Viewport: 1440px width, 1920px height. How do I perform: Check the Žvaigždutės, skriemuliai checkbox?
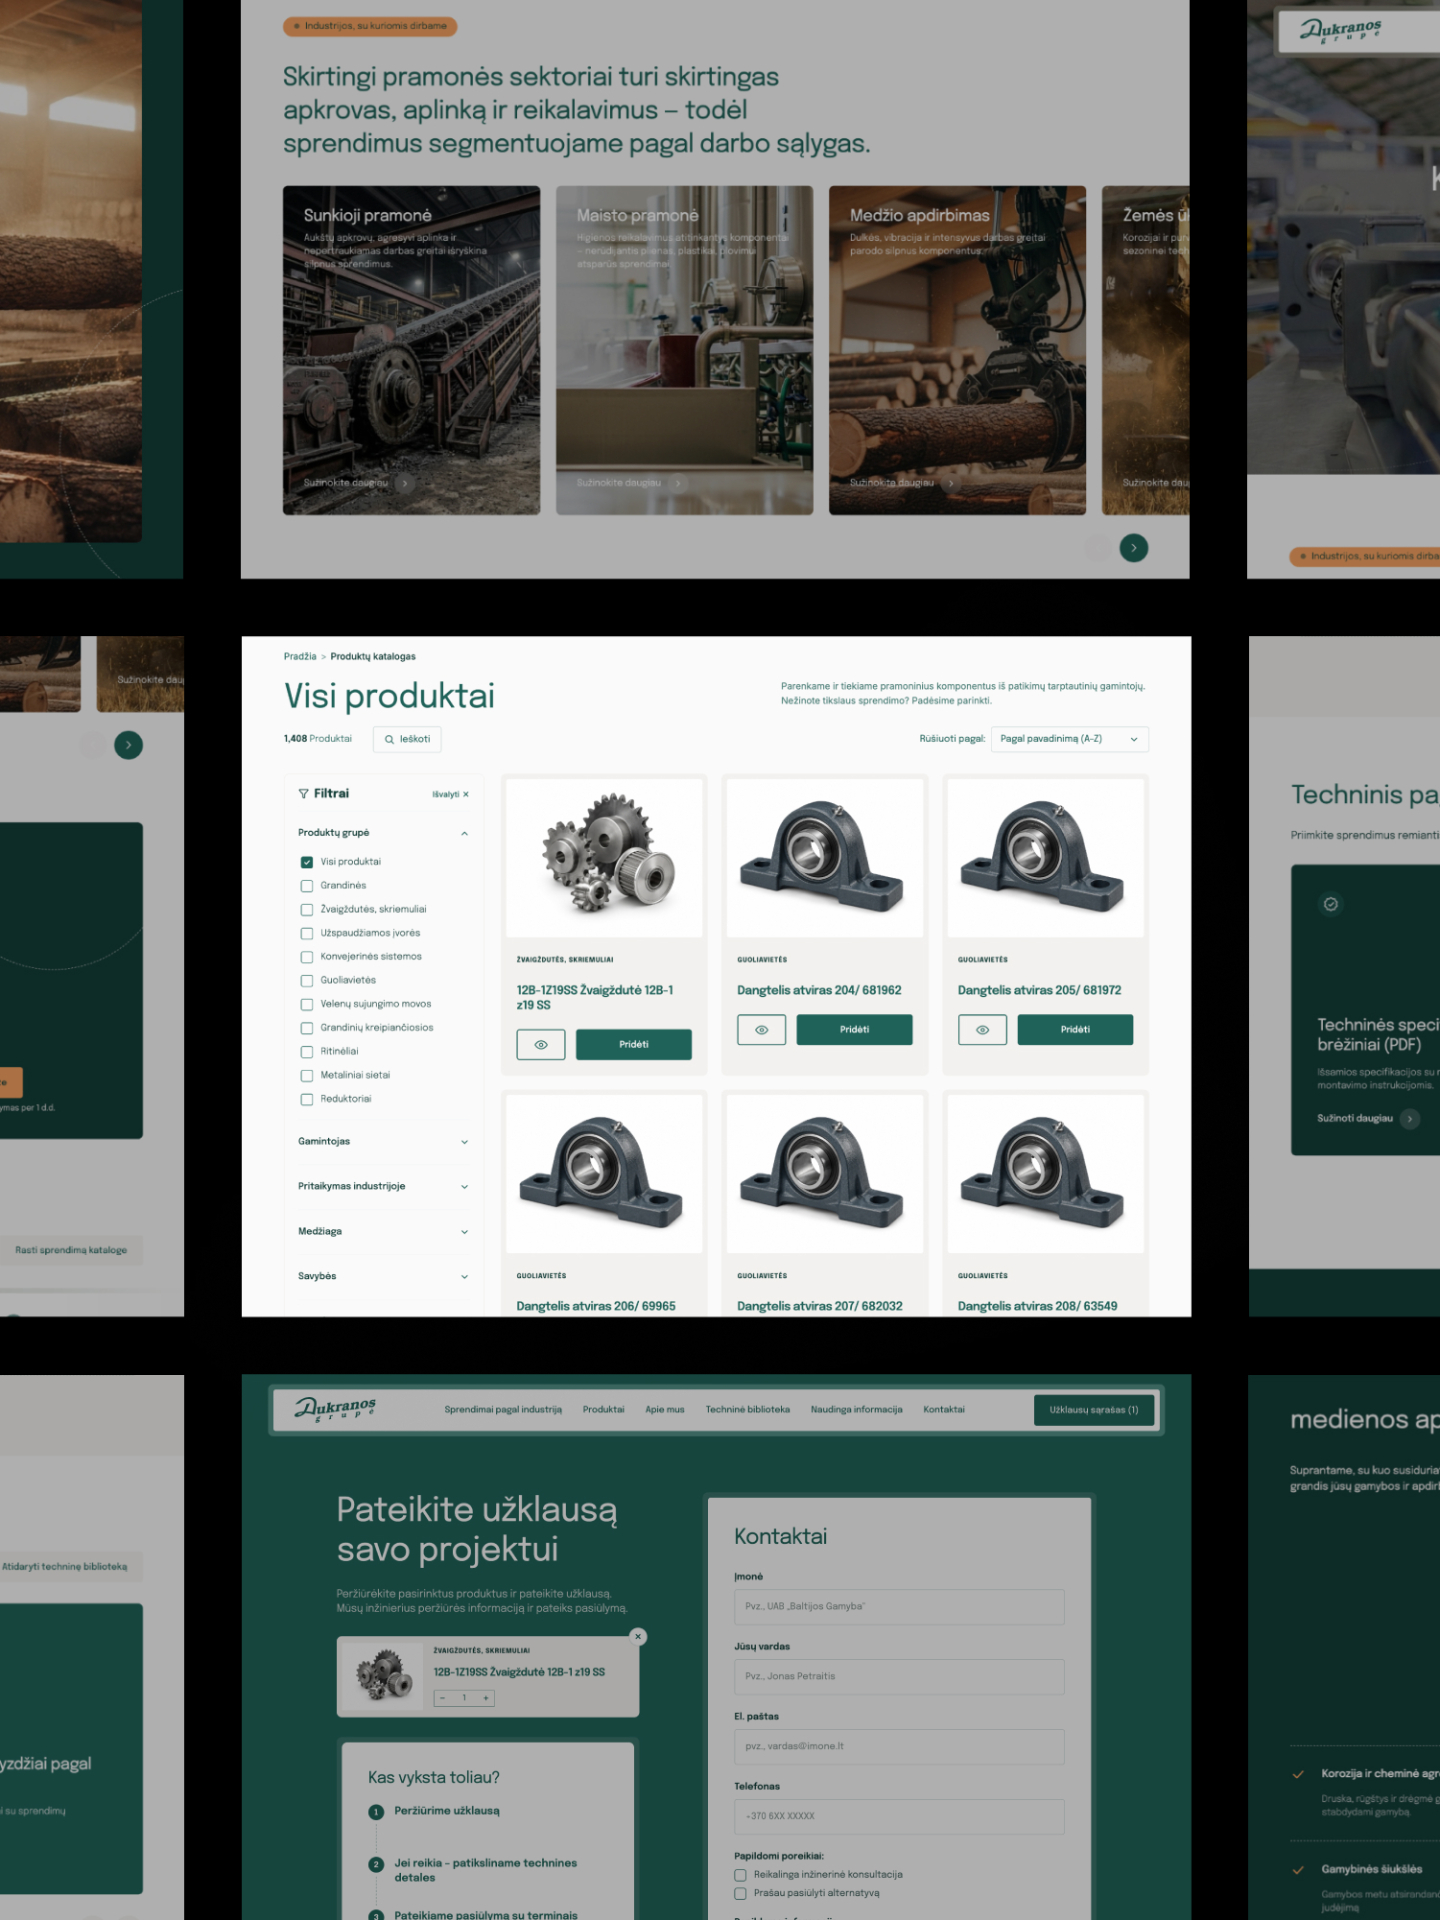(307, 910)
